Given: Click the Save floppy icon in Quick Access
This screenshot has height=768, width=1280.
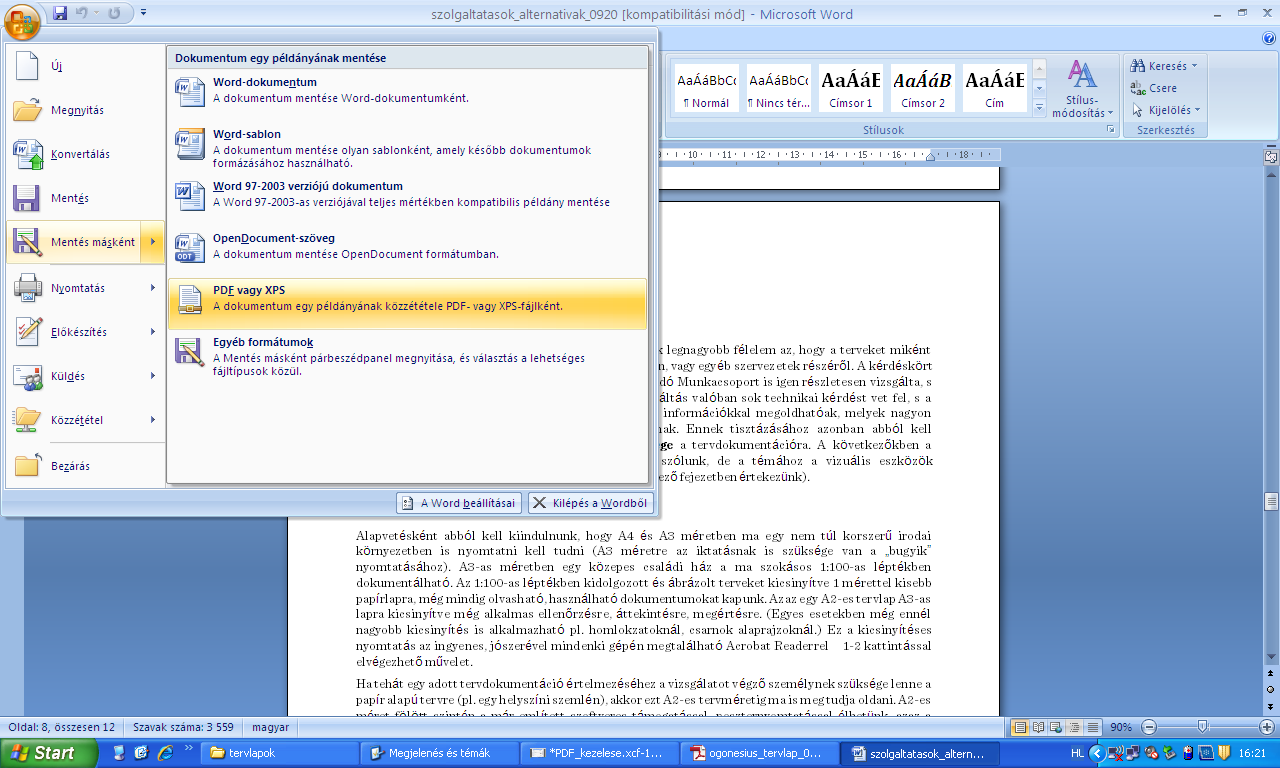Looking at the screenshot, I should click(x=59, y=13).
